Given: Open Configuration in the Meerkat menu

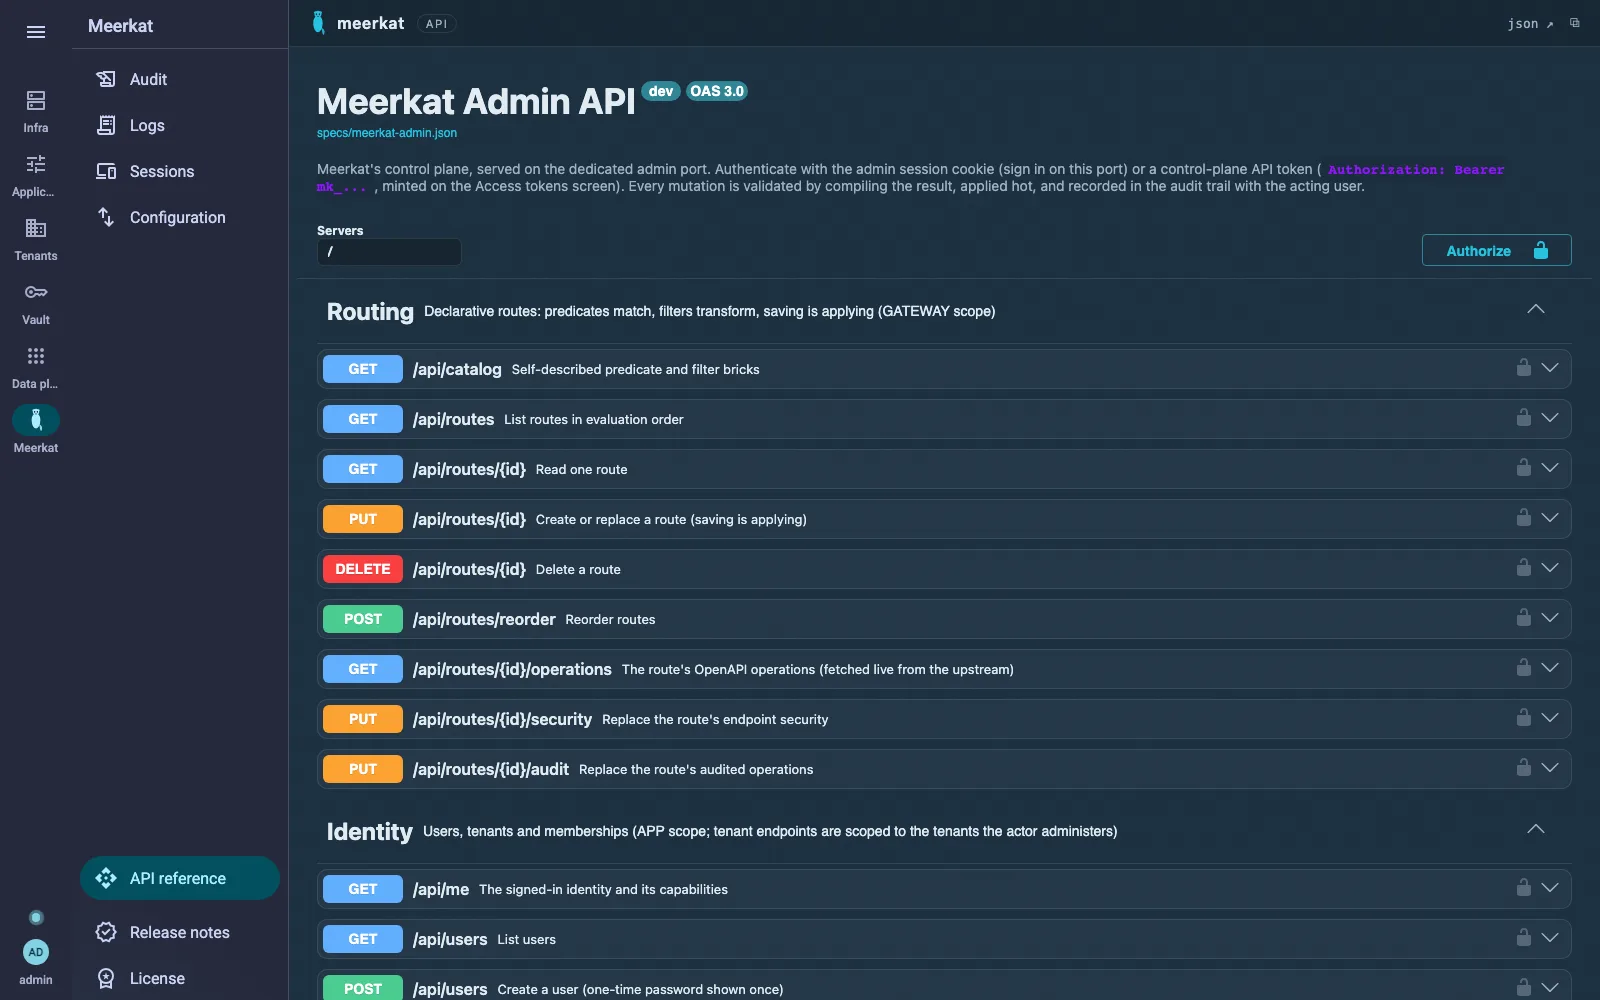Looking at the screenshot, I should coord(180,217).
